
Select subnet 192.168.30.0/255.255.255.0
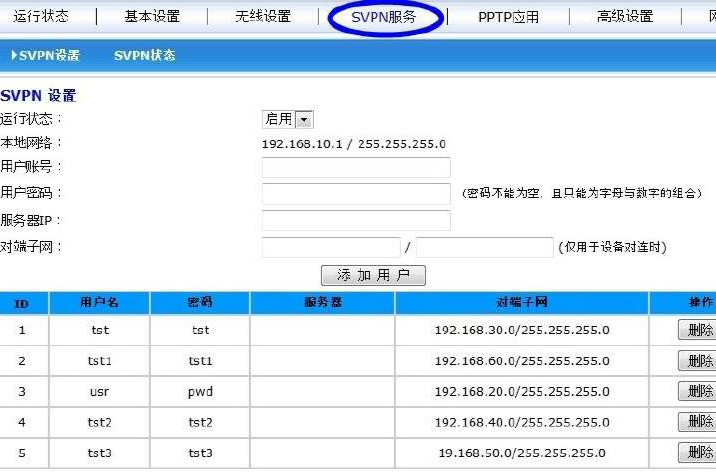[522, 330]
